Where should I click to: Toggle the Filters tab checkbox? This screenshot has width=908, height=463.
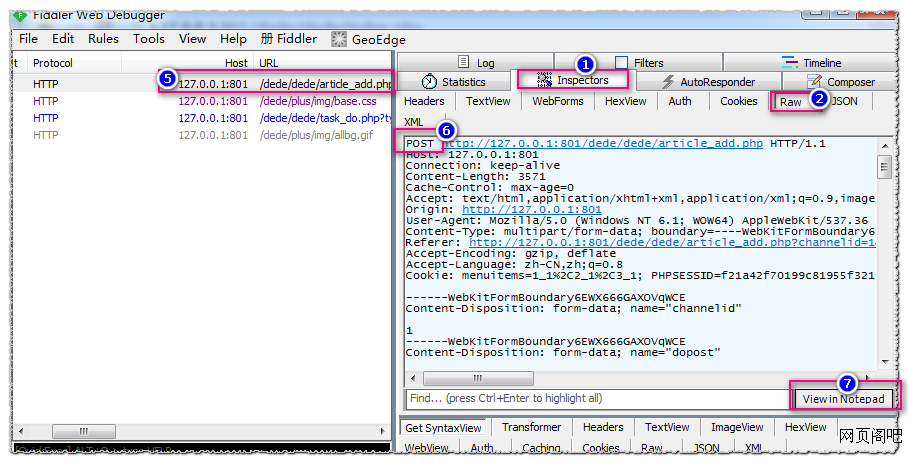click(621, 63)
